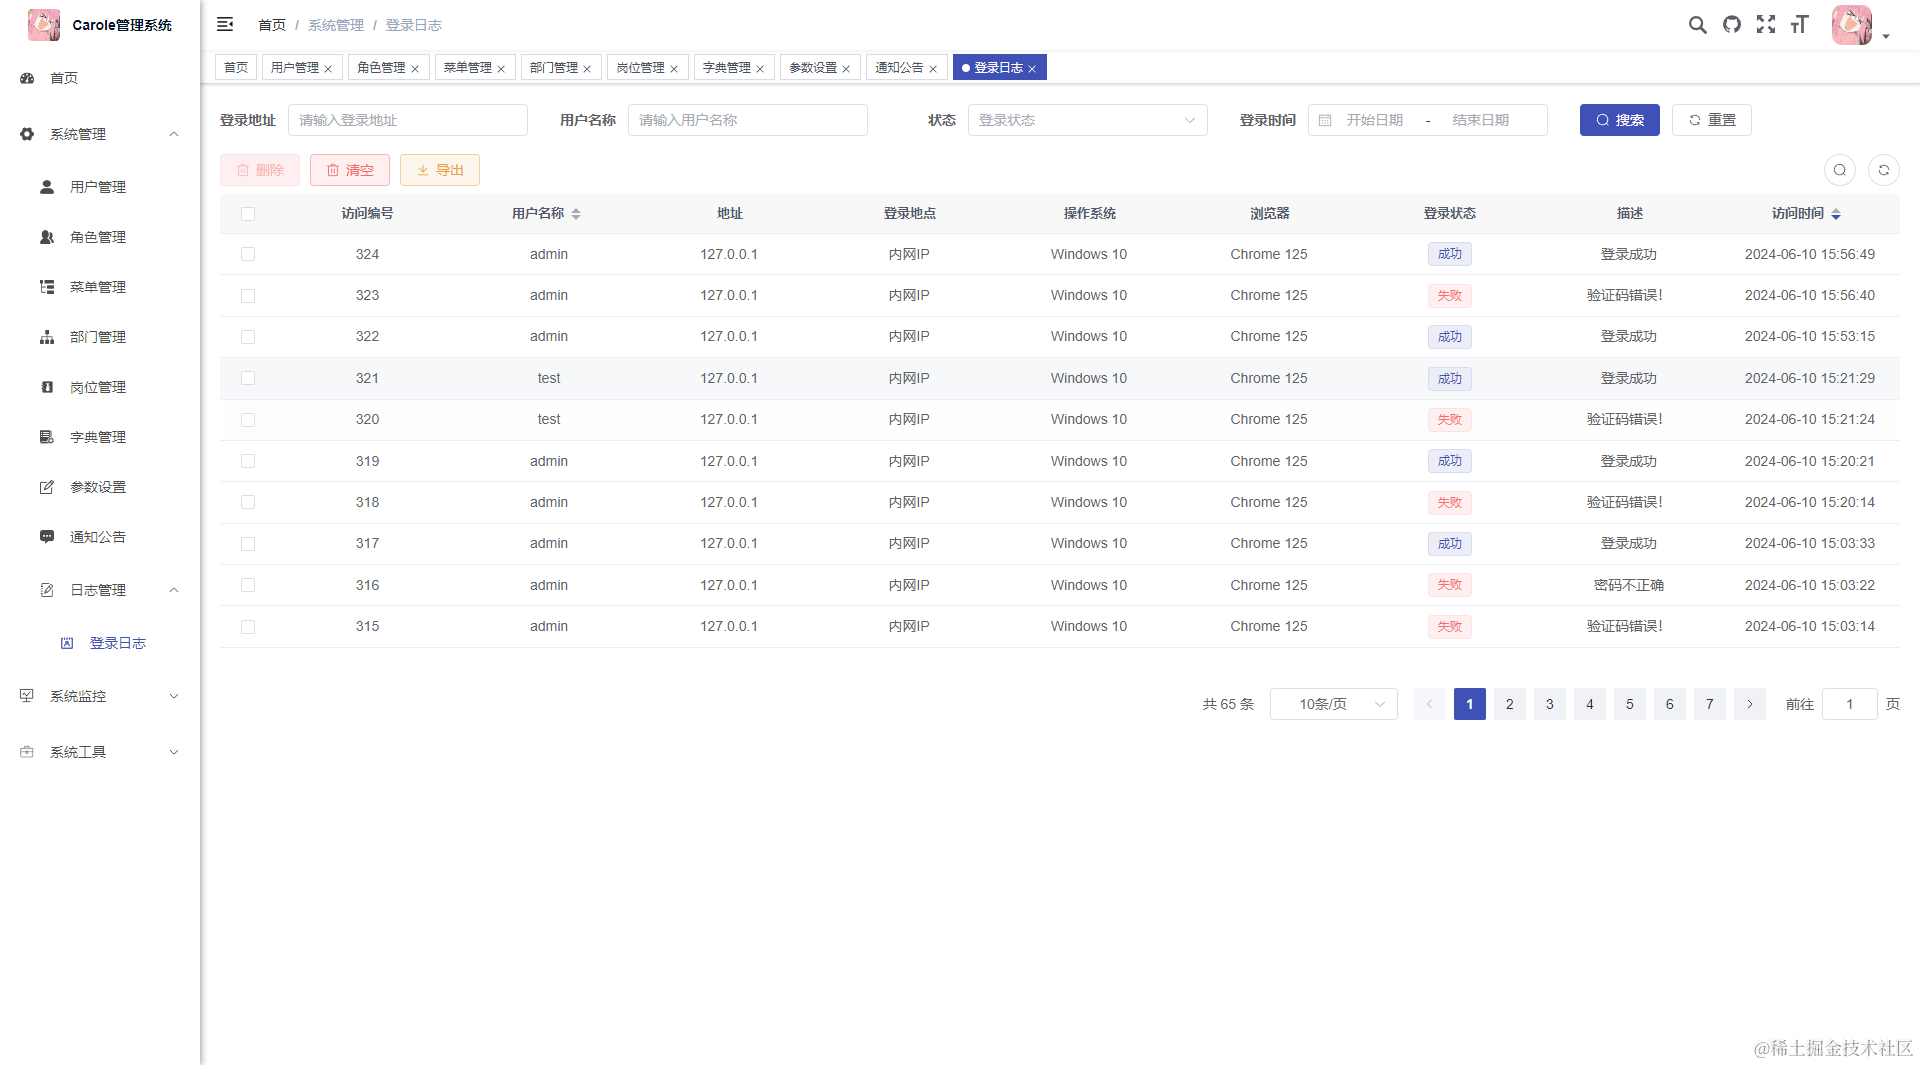Screen dimensions: 1920x1065
Task: Open the 登录状态 status dropdown
Action: click(x=1087, y=120)
